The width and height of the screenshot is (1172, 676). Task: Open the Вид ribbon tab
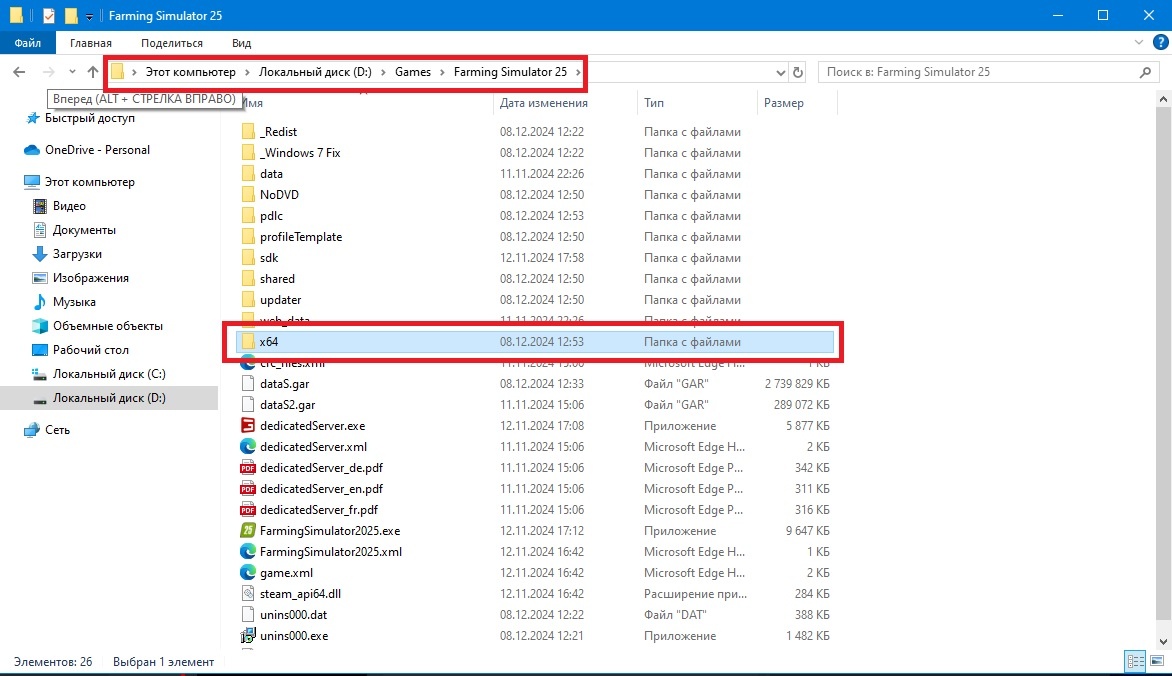241,43
